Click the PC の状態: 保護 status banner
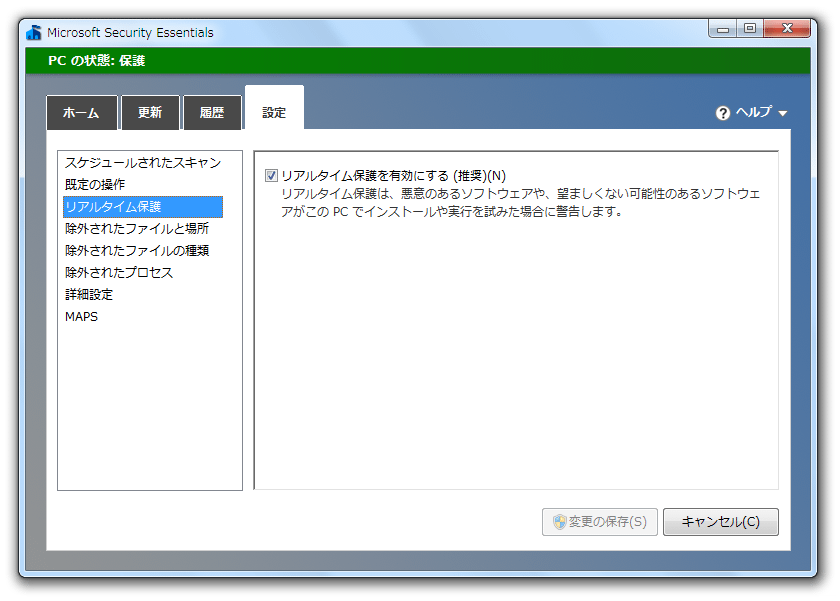Viewport: 840px width, 601px height. (418, 61)
